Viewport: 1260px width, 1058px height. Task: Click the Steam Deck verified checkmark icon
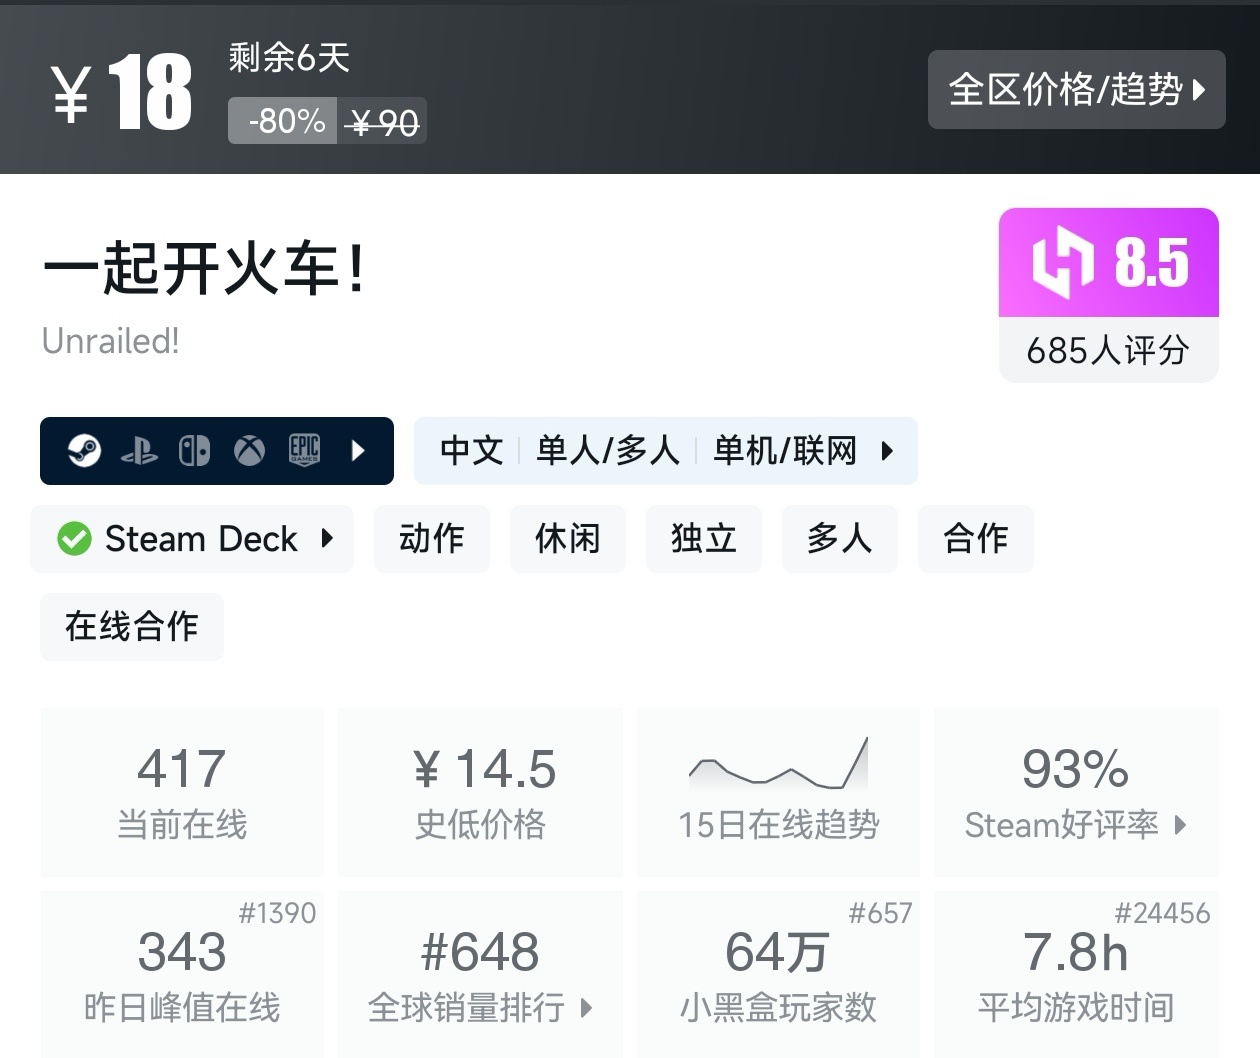pos(73,539)
